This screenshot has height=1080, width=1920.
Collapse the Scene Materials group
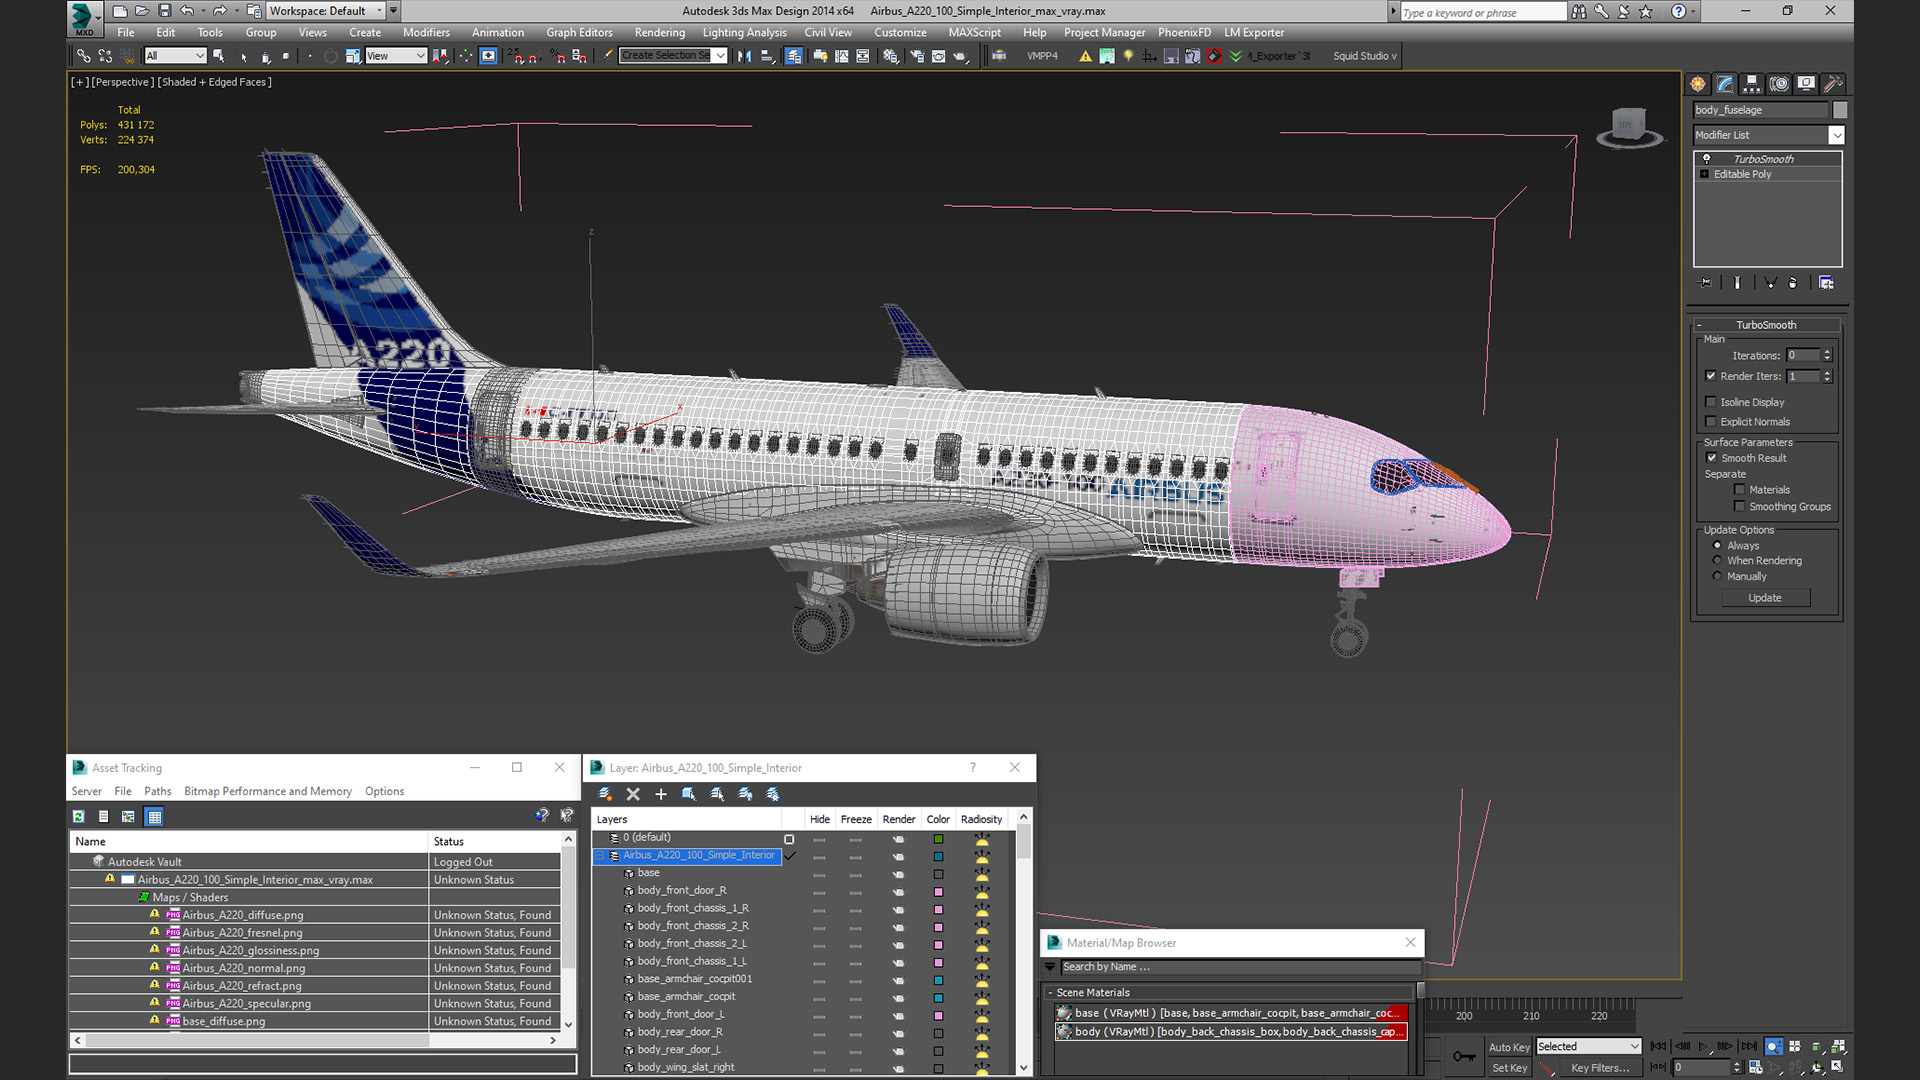(1050, 993)
